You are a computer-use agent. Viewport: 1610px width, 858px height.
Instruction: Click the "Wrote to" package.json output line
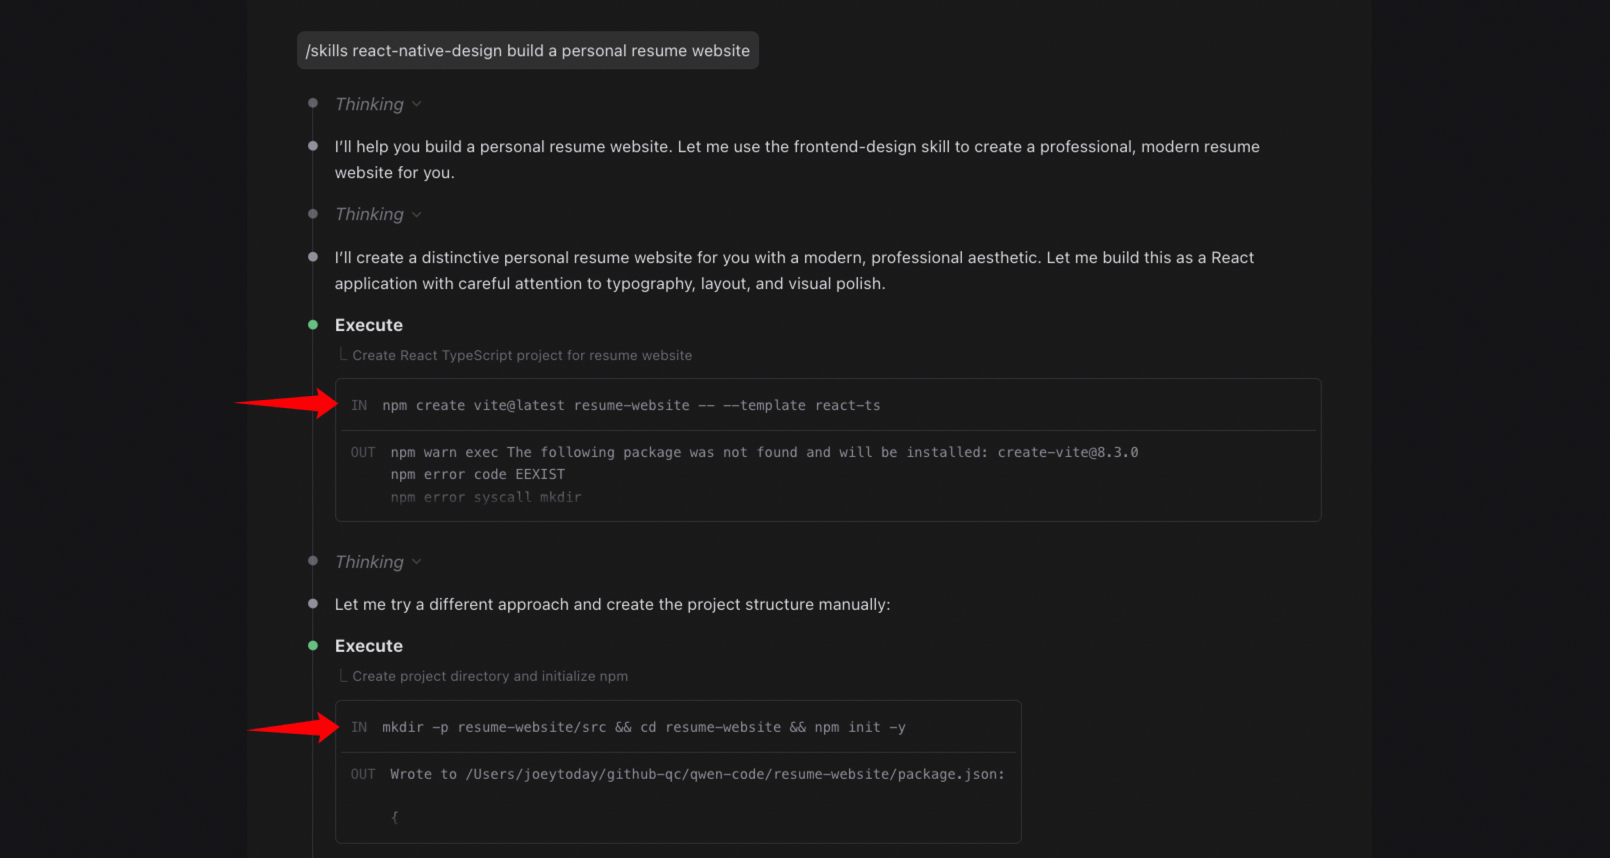[697, 774]
